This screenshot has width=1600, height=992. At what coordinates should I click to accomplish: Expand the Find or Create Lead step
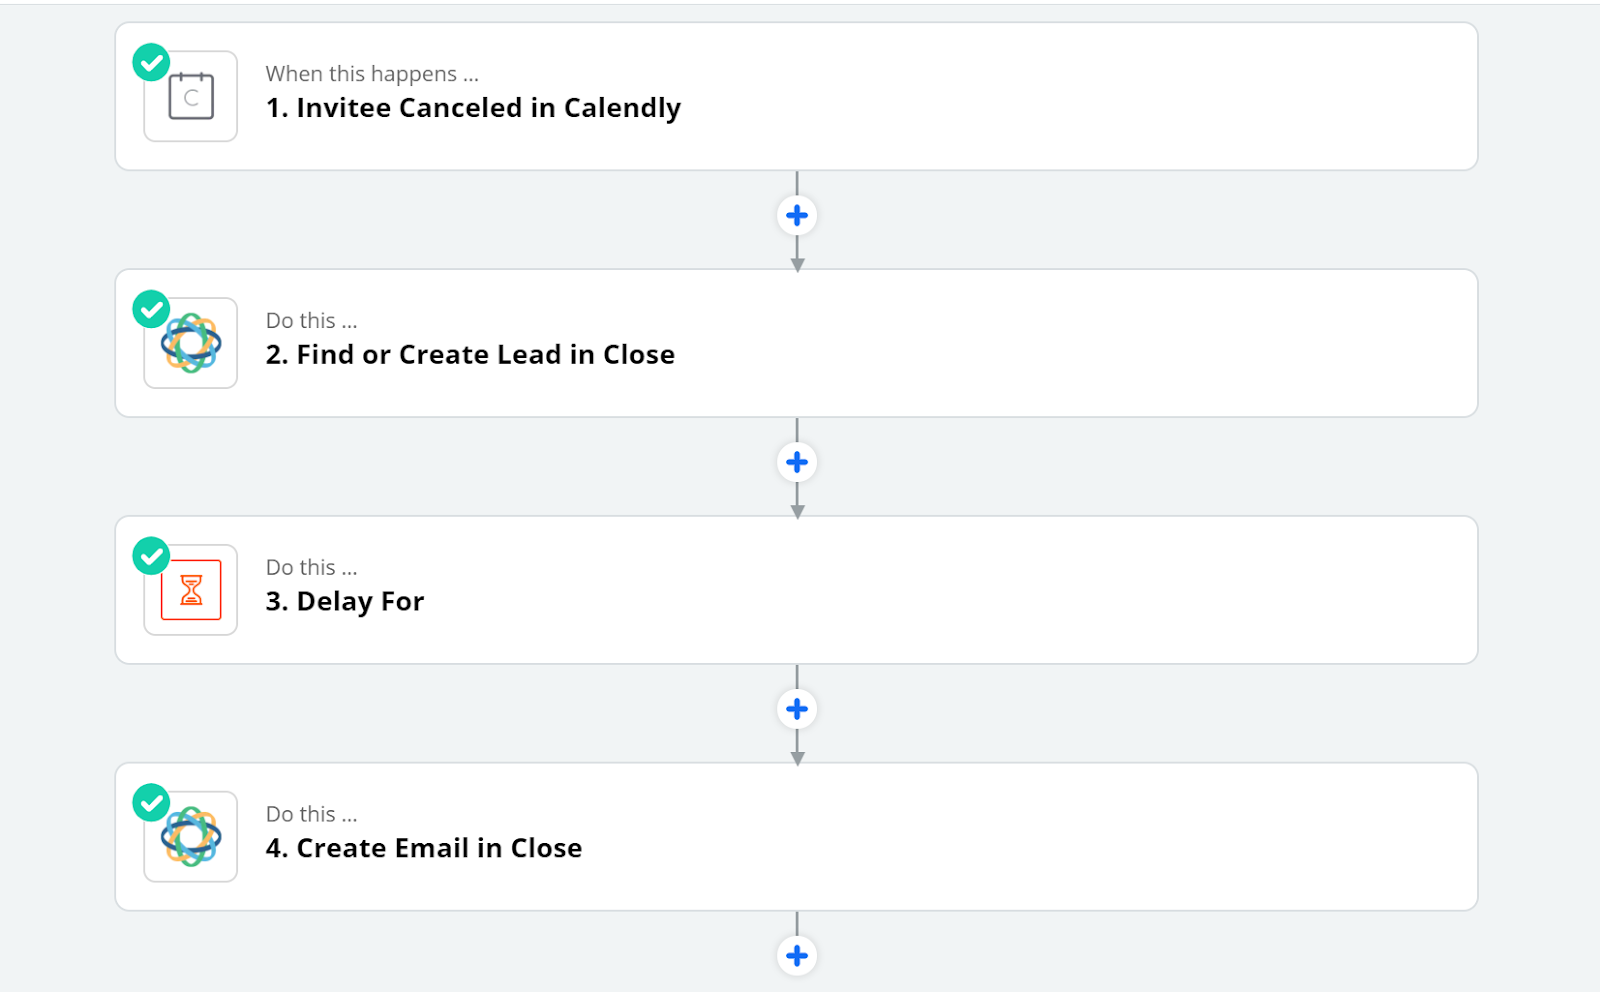(796, 343)
